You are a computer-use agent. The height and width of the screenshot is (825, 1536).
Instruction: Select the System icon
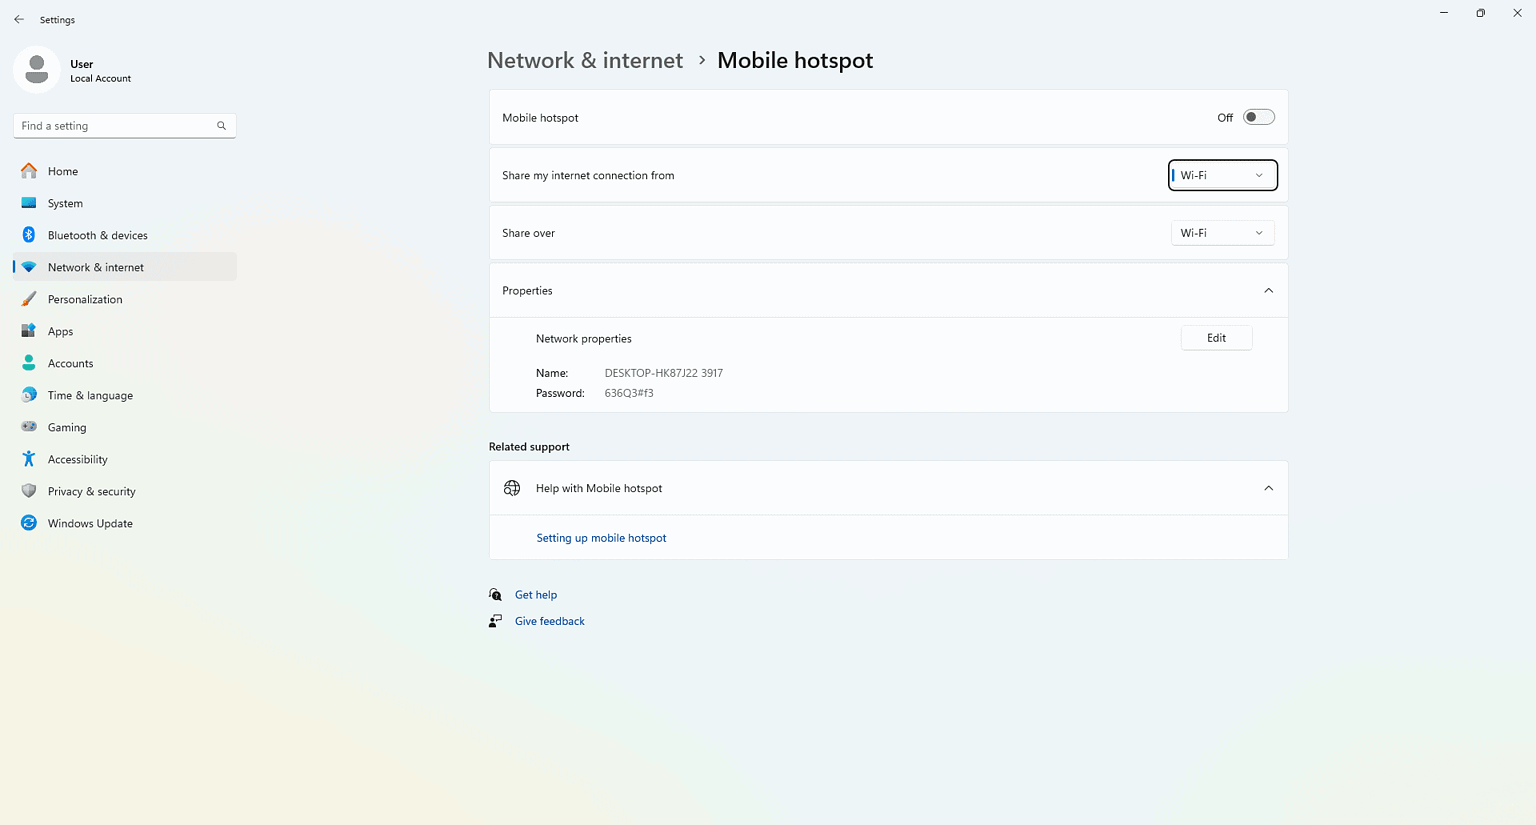pyautogui.click(x=29, y=203)
